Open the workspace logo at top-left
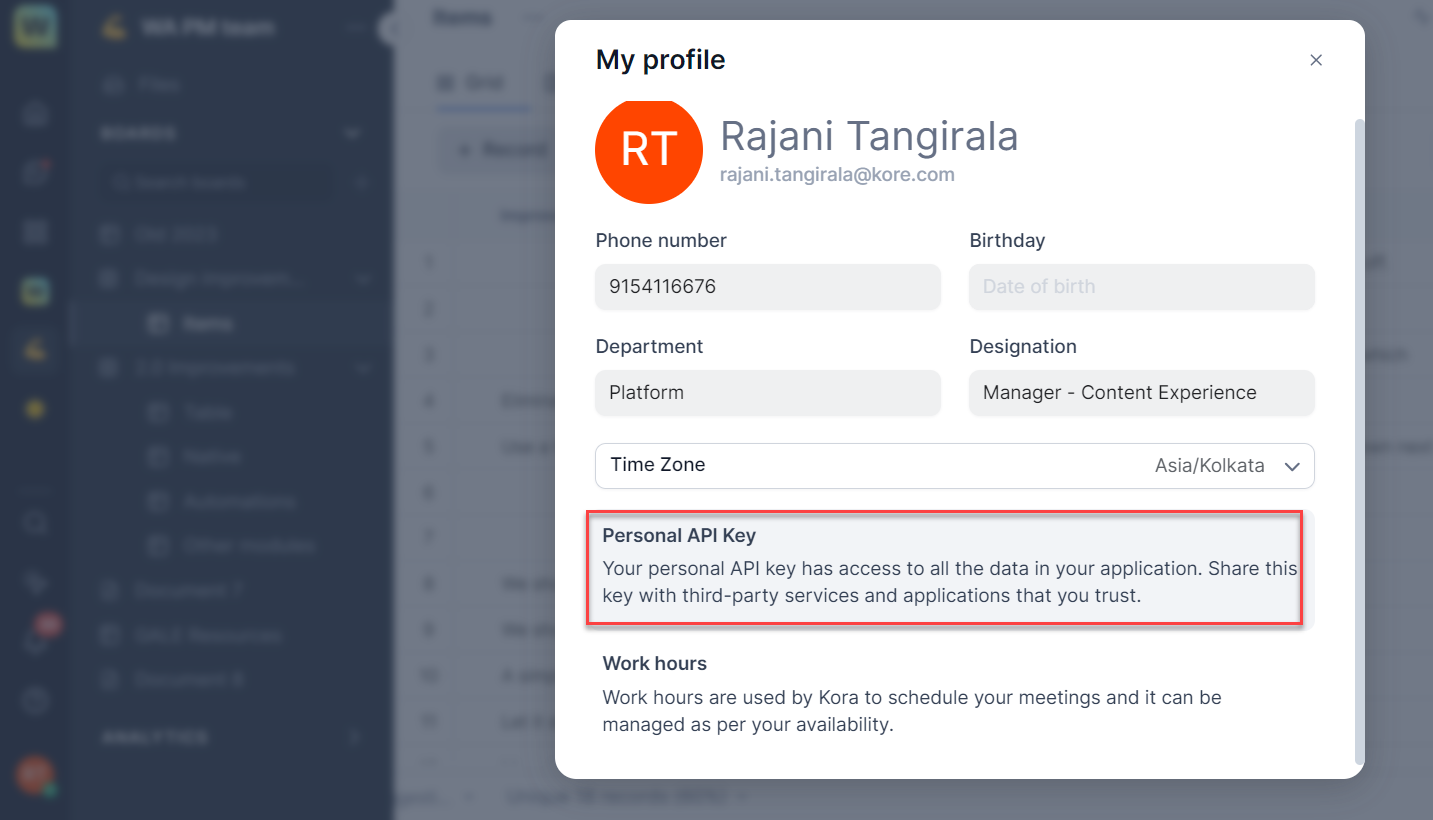Screen dimensions: 1433x820 coord(35,28)
